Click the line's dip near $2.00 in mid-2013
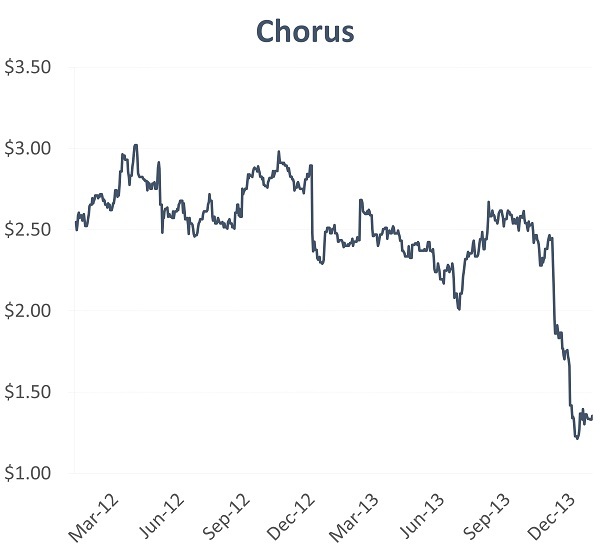Image resolution: width=600 pixels, height=560 pixels. 459,309
